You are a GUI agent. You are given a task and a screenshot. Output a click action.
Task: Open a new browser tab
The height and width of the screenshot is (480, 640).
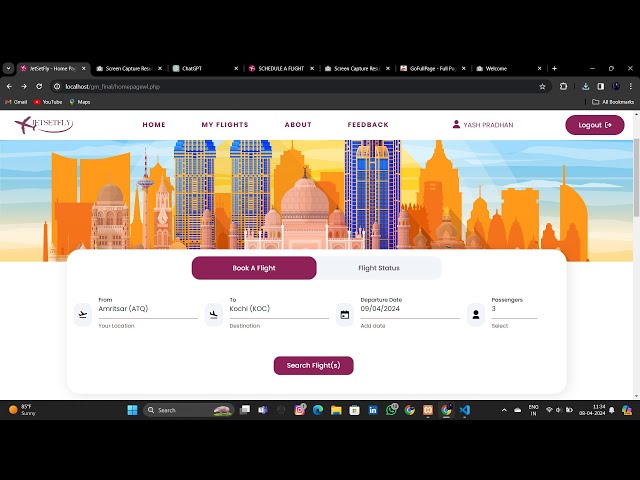click(x=554, y=69)
